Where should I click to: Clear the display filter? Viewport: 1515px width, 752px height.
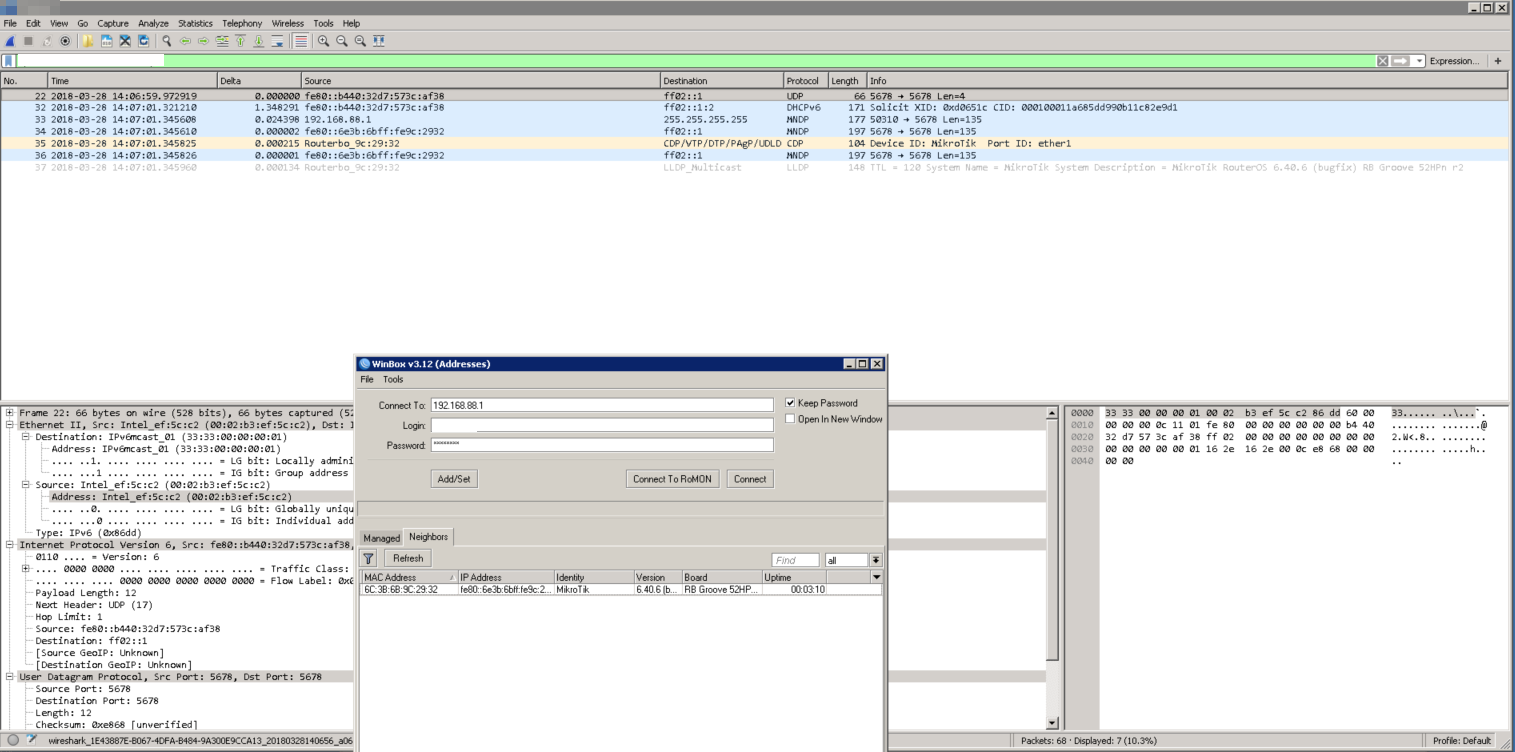pos(1383,61)
